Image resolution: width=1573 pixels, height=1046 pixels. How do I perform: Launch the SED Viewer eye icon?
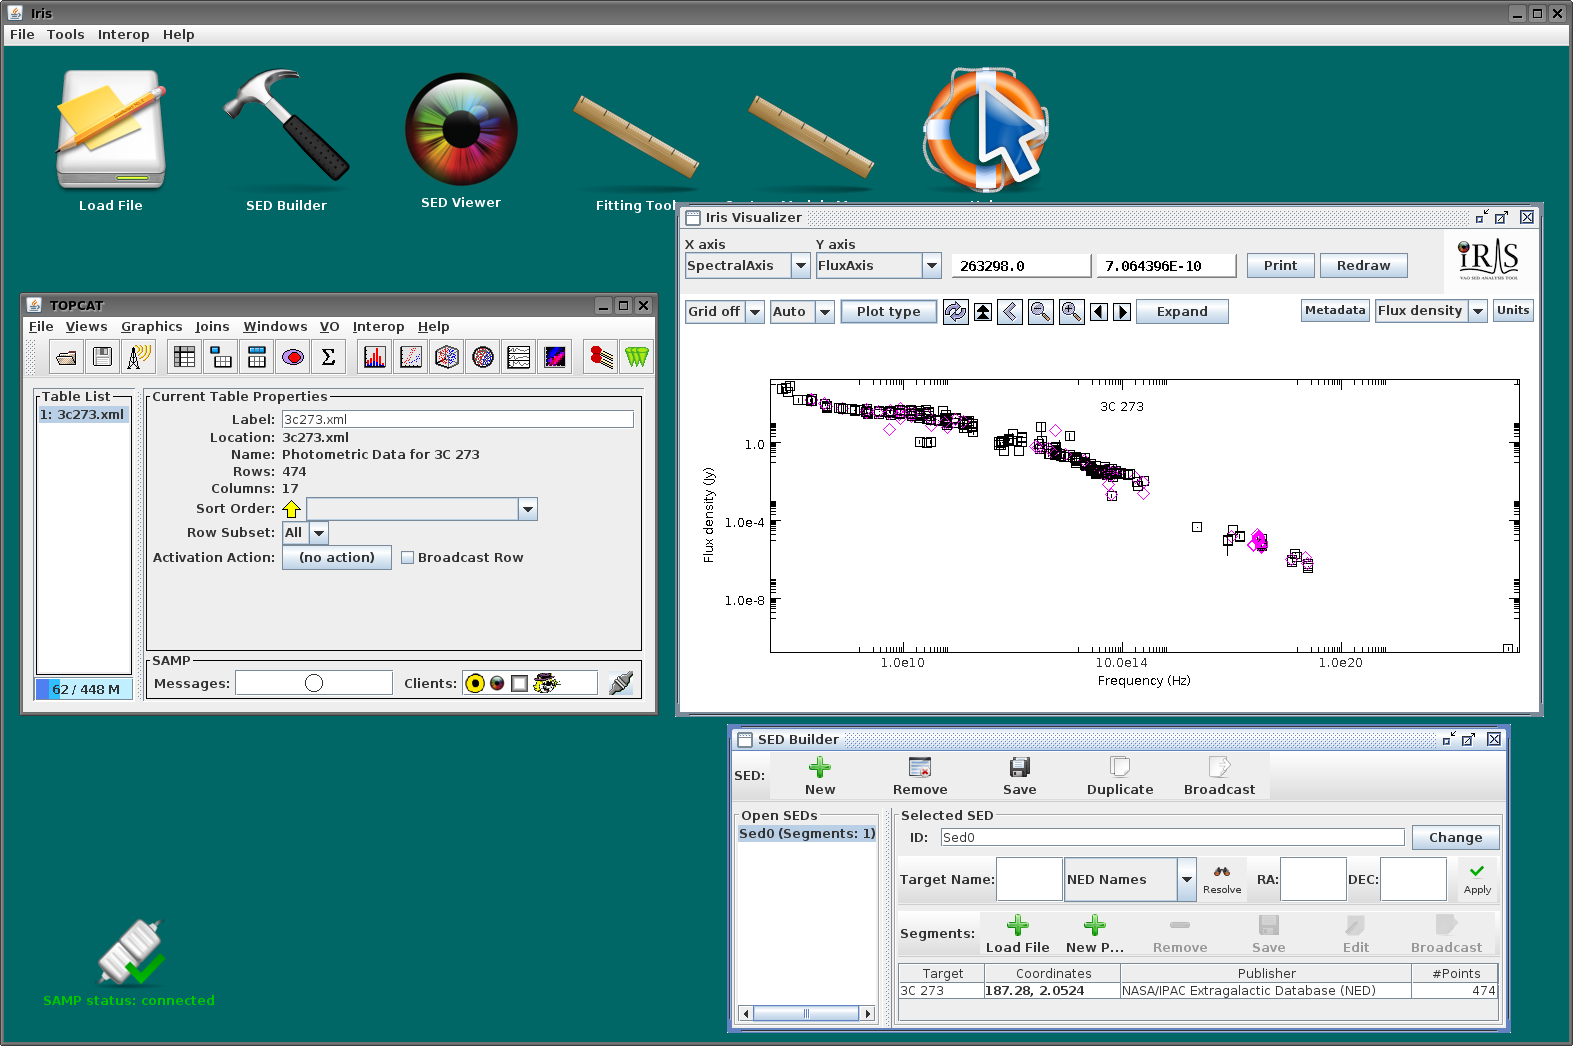[x=461, y=129]
